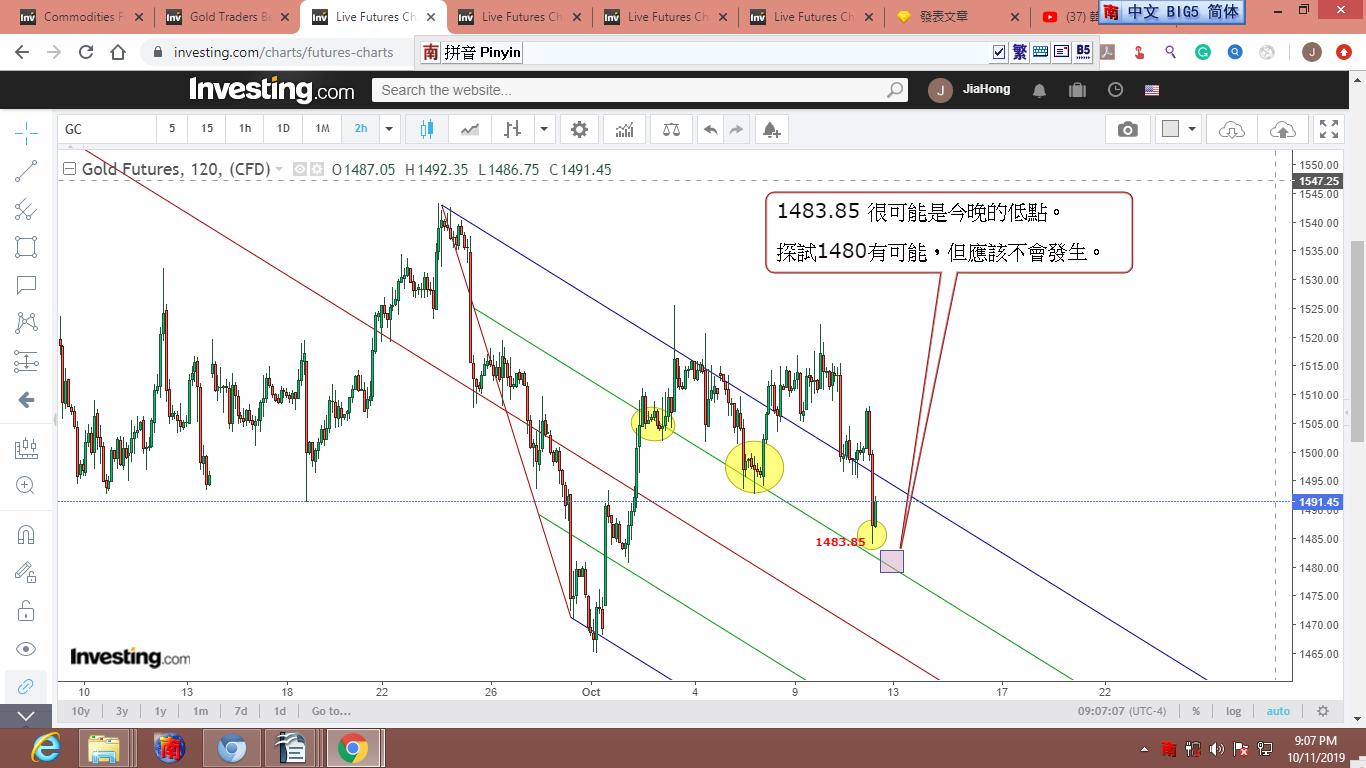Toggle magnet mode for drawings
Image resolution: width=1366 pixels, height=768 pixels.
pos(26,534)
